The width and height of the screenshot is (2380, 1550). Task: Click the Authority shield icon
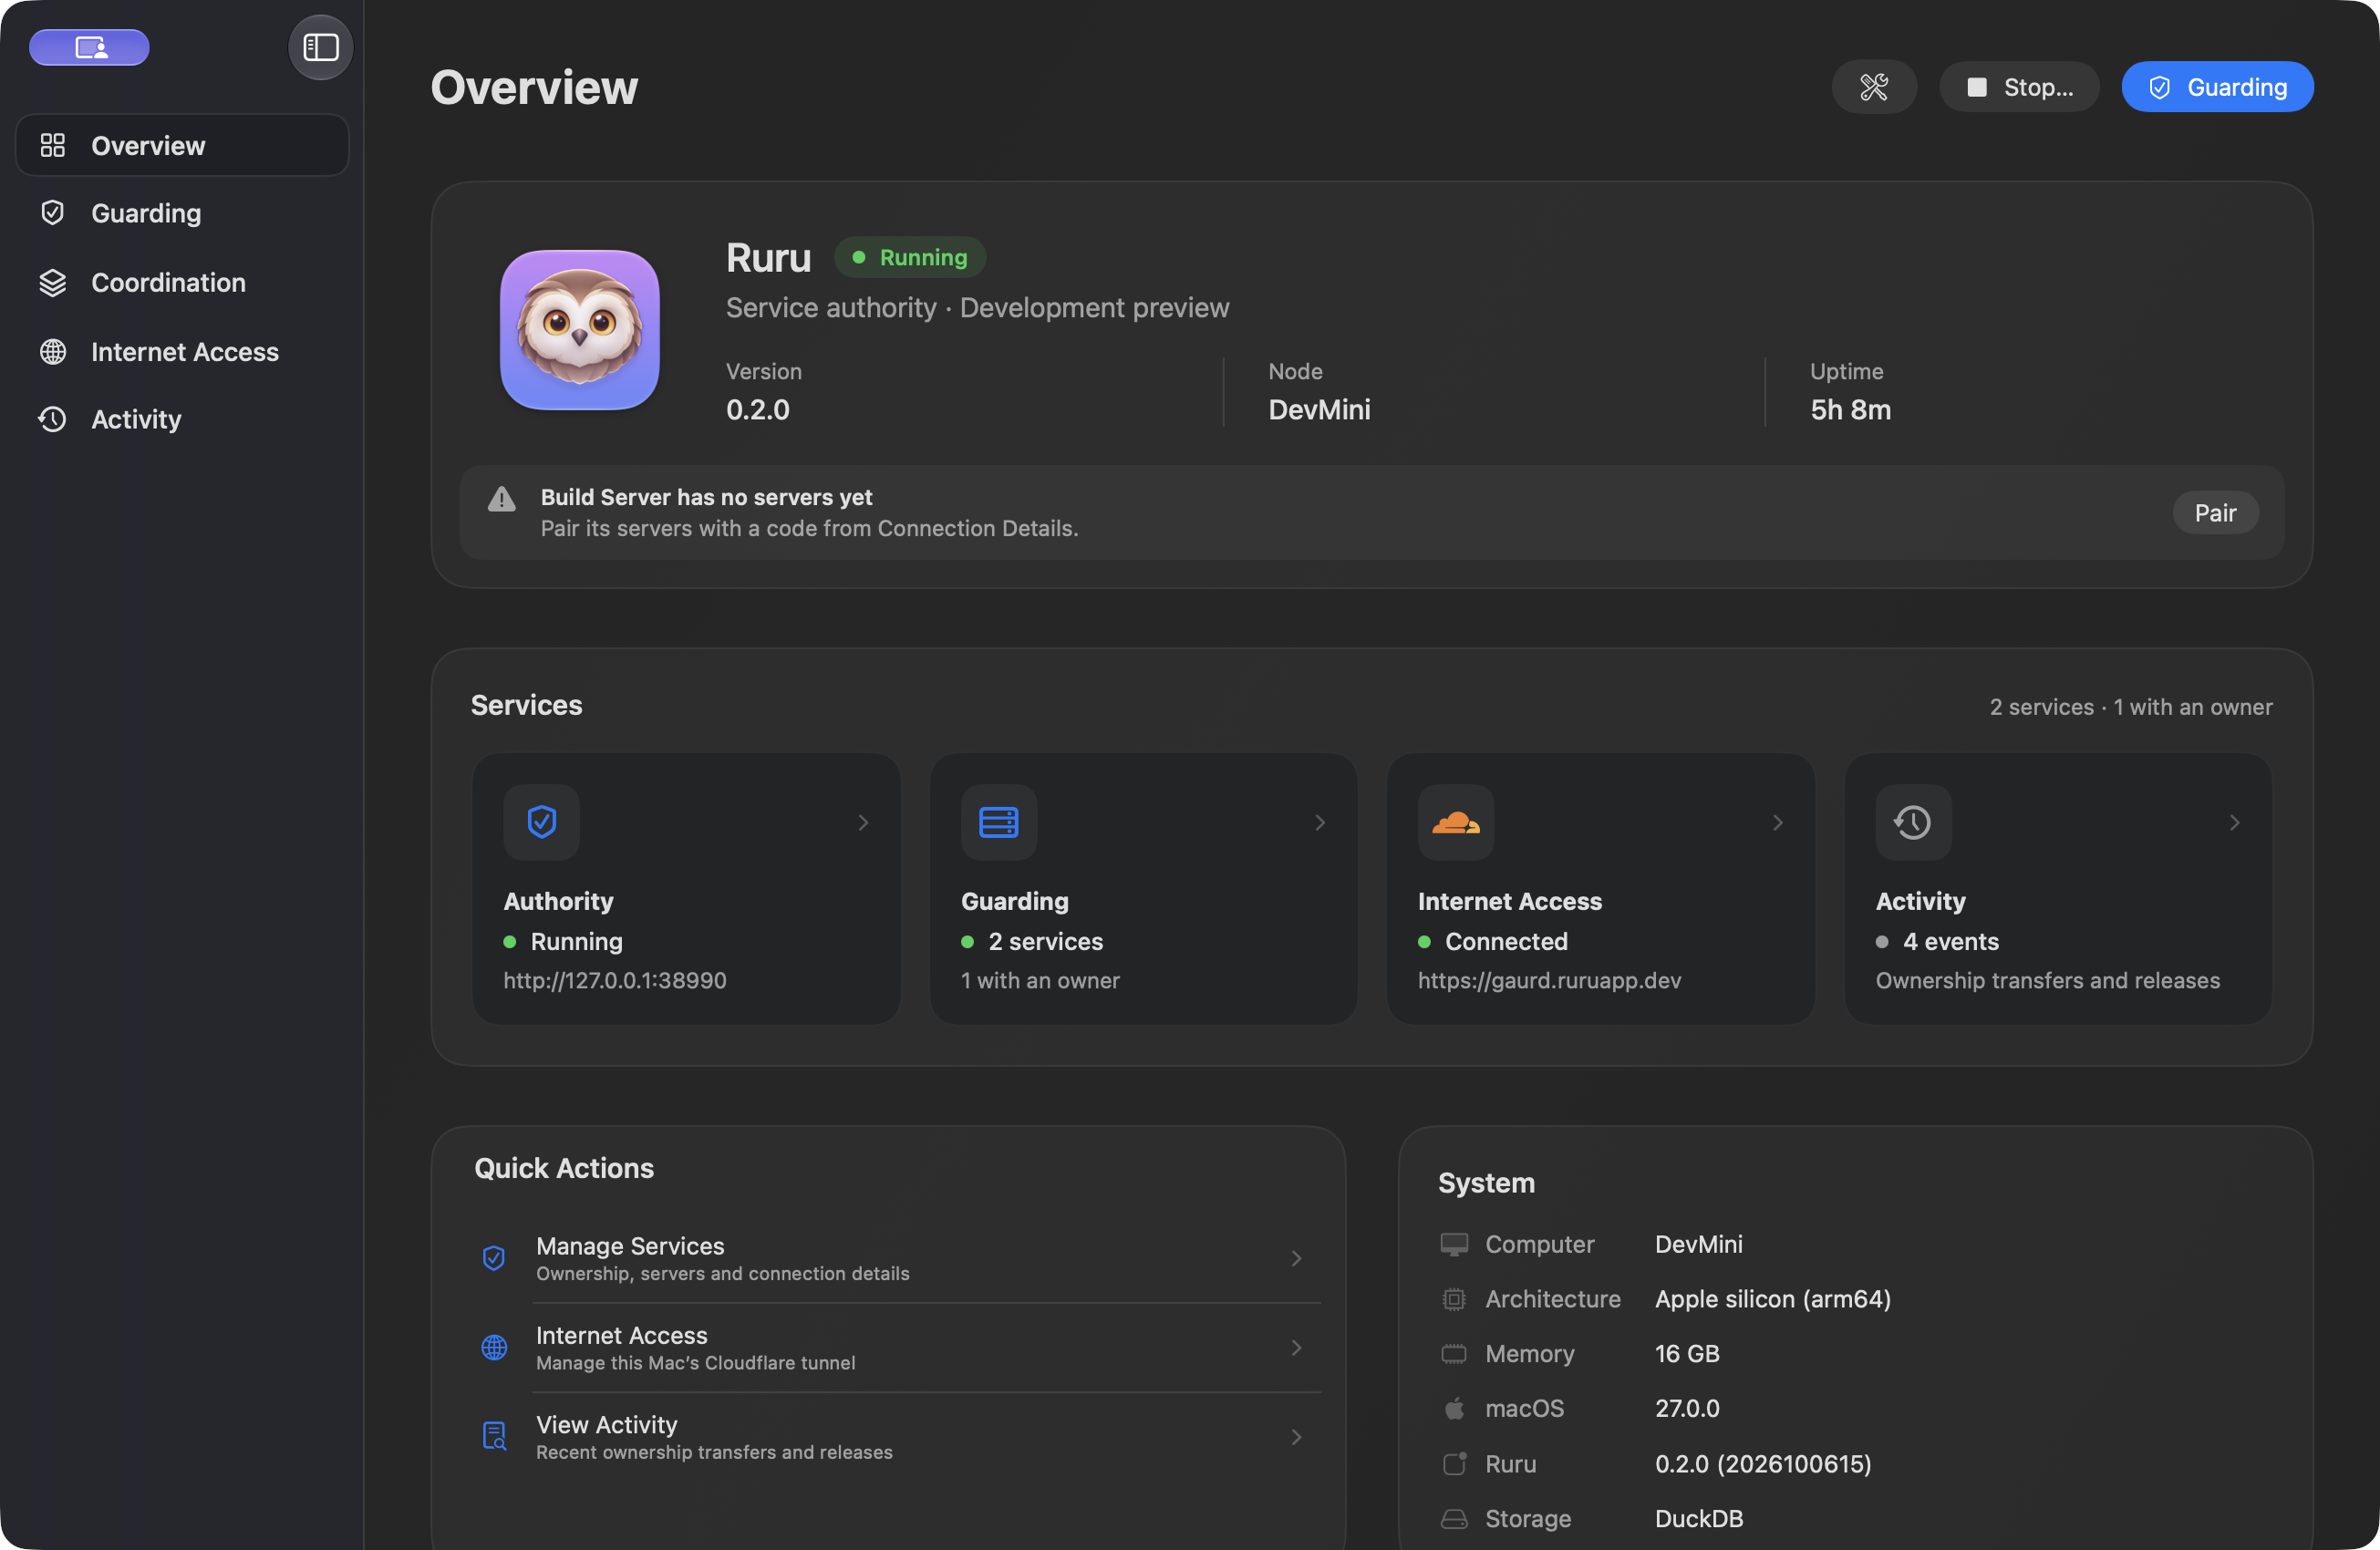click(x=541, y=822)
